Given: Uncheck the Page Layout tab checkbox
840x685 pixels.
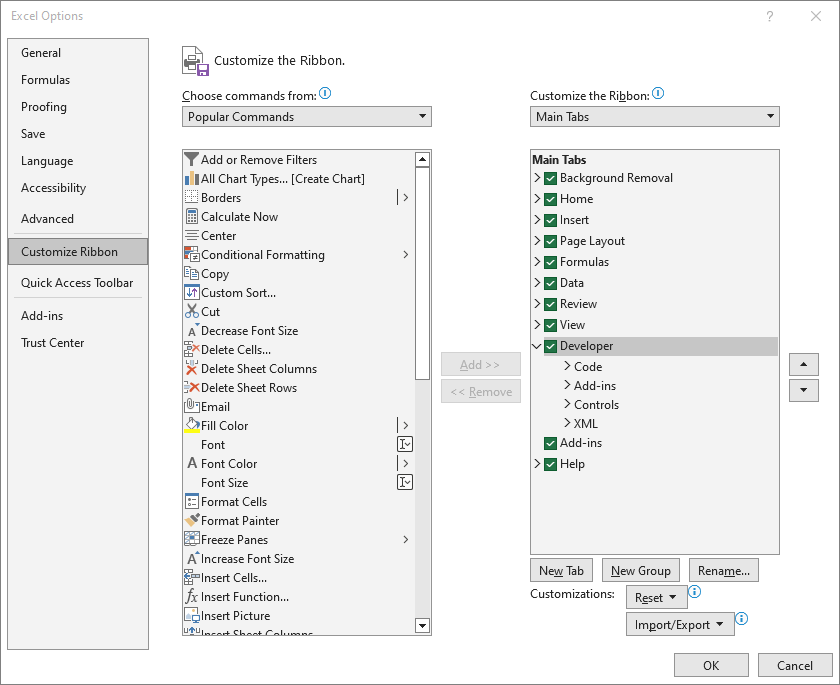Looking at the screenshot, I should (x=550, y=241).
